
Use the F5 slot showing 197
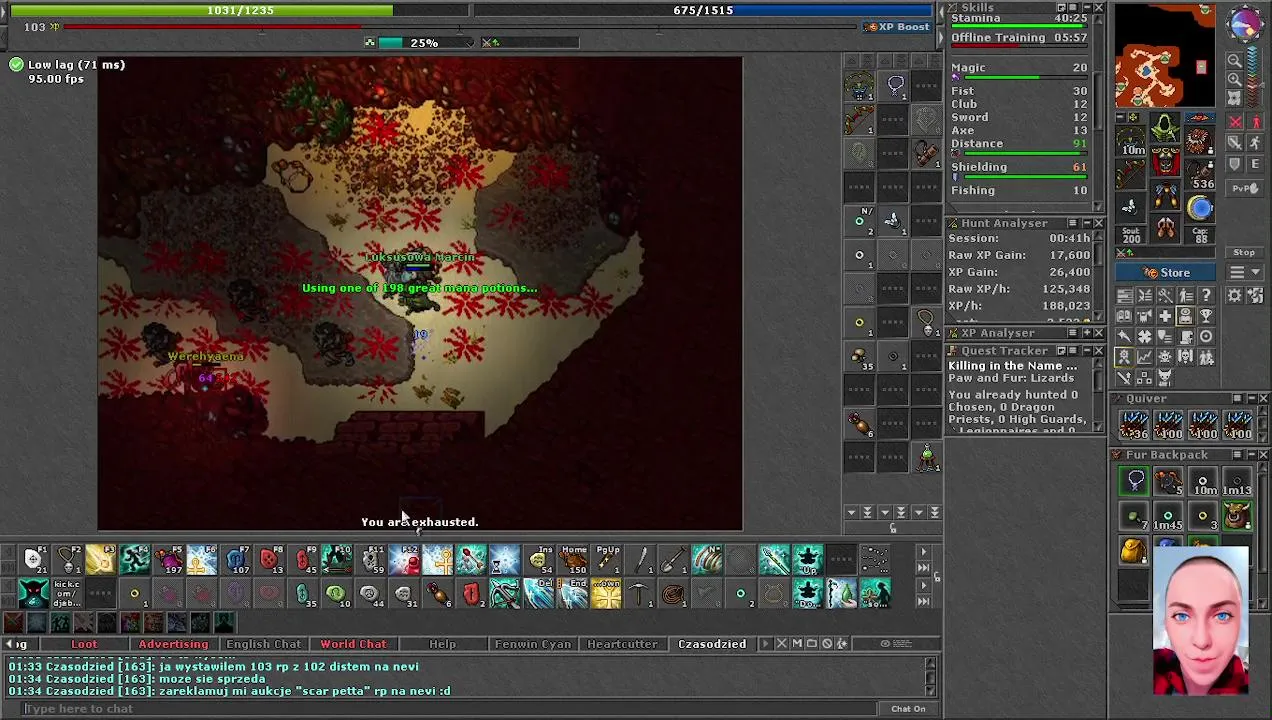[x=168, y=560]
